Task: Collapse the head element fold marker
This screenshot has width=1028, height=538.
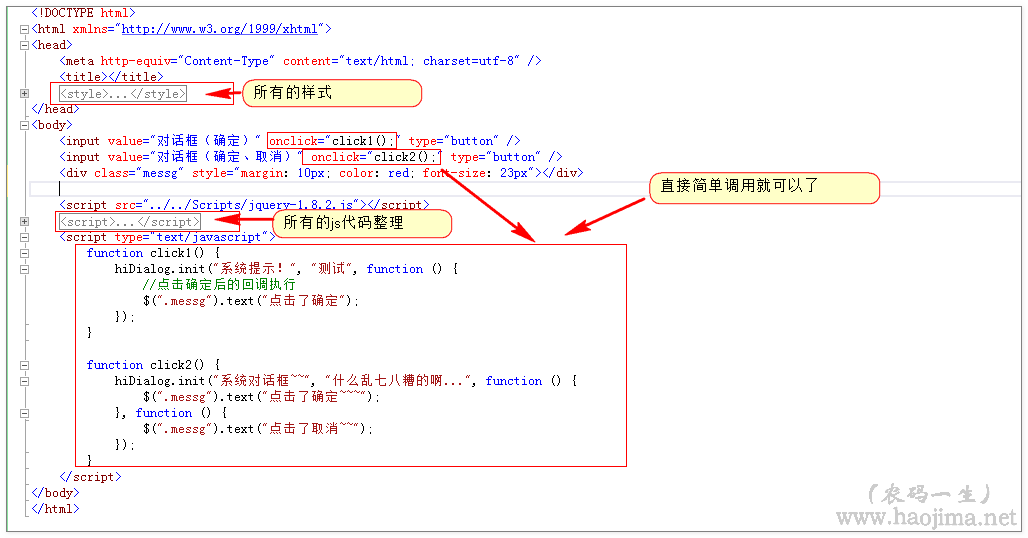Action: point(24,45)
